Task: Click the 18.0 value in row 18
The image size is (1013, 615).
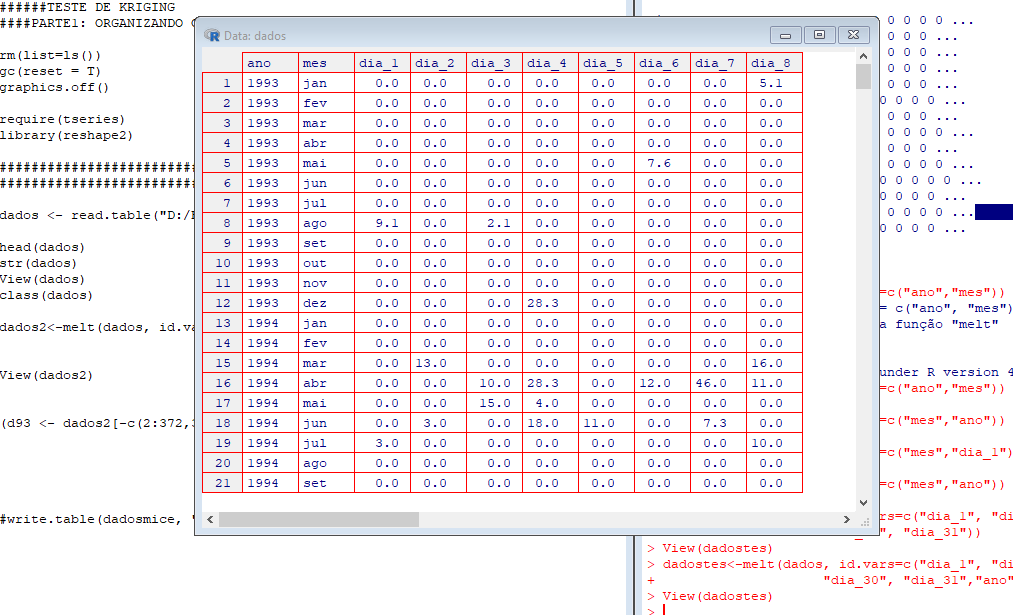Action: (x=550, y=423)
